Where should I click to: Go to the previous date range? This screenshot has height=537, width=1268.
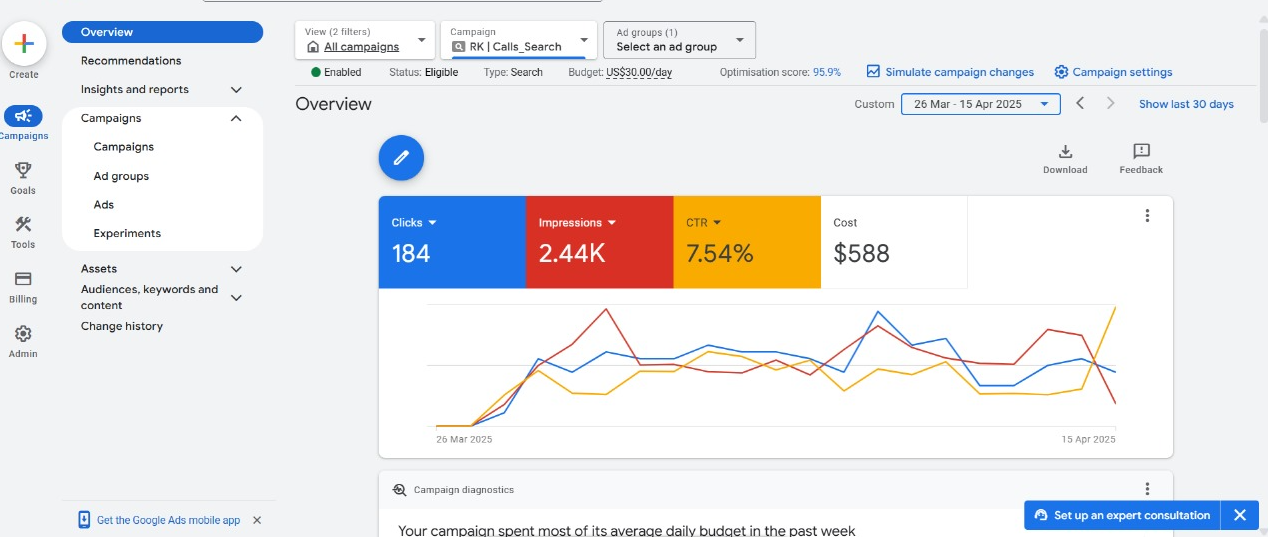[x=1080, y=104]
